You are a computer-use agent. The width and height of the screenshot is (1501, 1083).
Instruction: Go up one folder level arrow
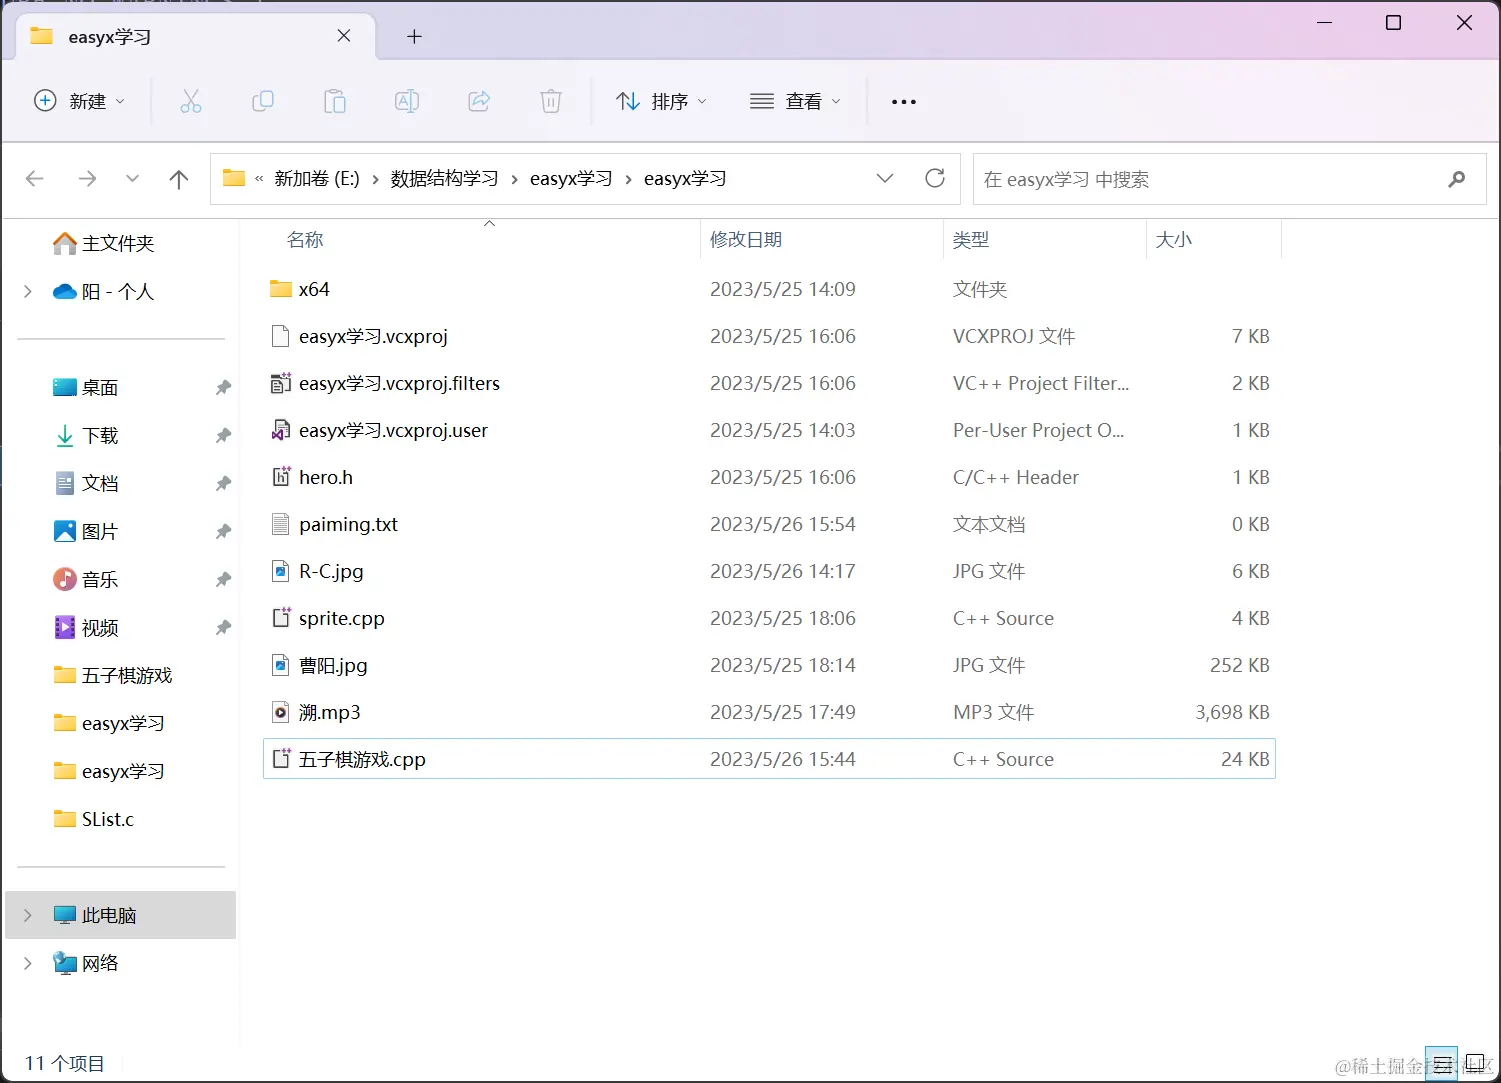[x=179, y=179]
